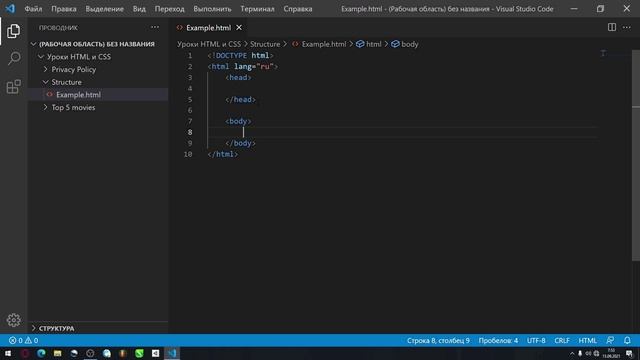Change language mode via HTML status item
The width and height of the screenshot is (640, 360).
587,340
